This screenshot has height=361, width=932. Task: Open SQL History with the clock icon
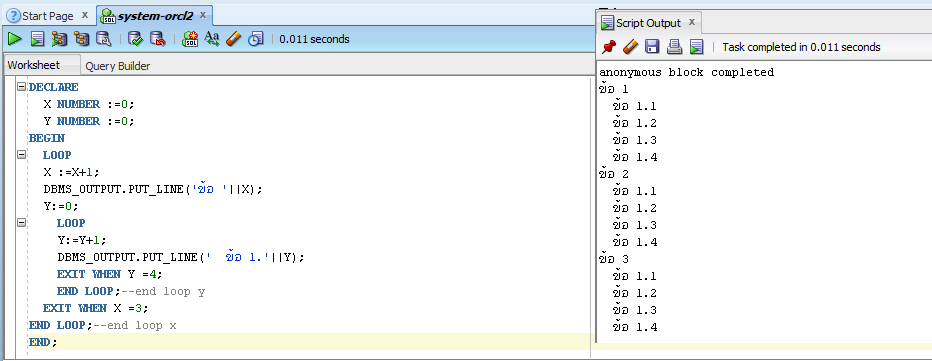(x=256, y=39)
